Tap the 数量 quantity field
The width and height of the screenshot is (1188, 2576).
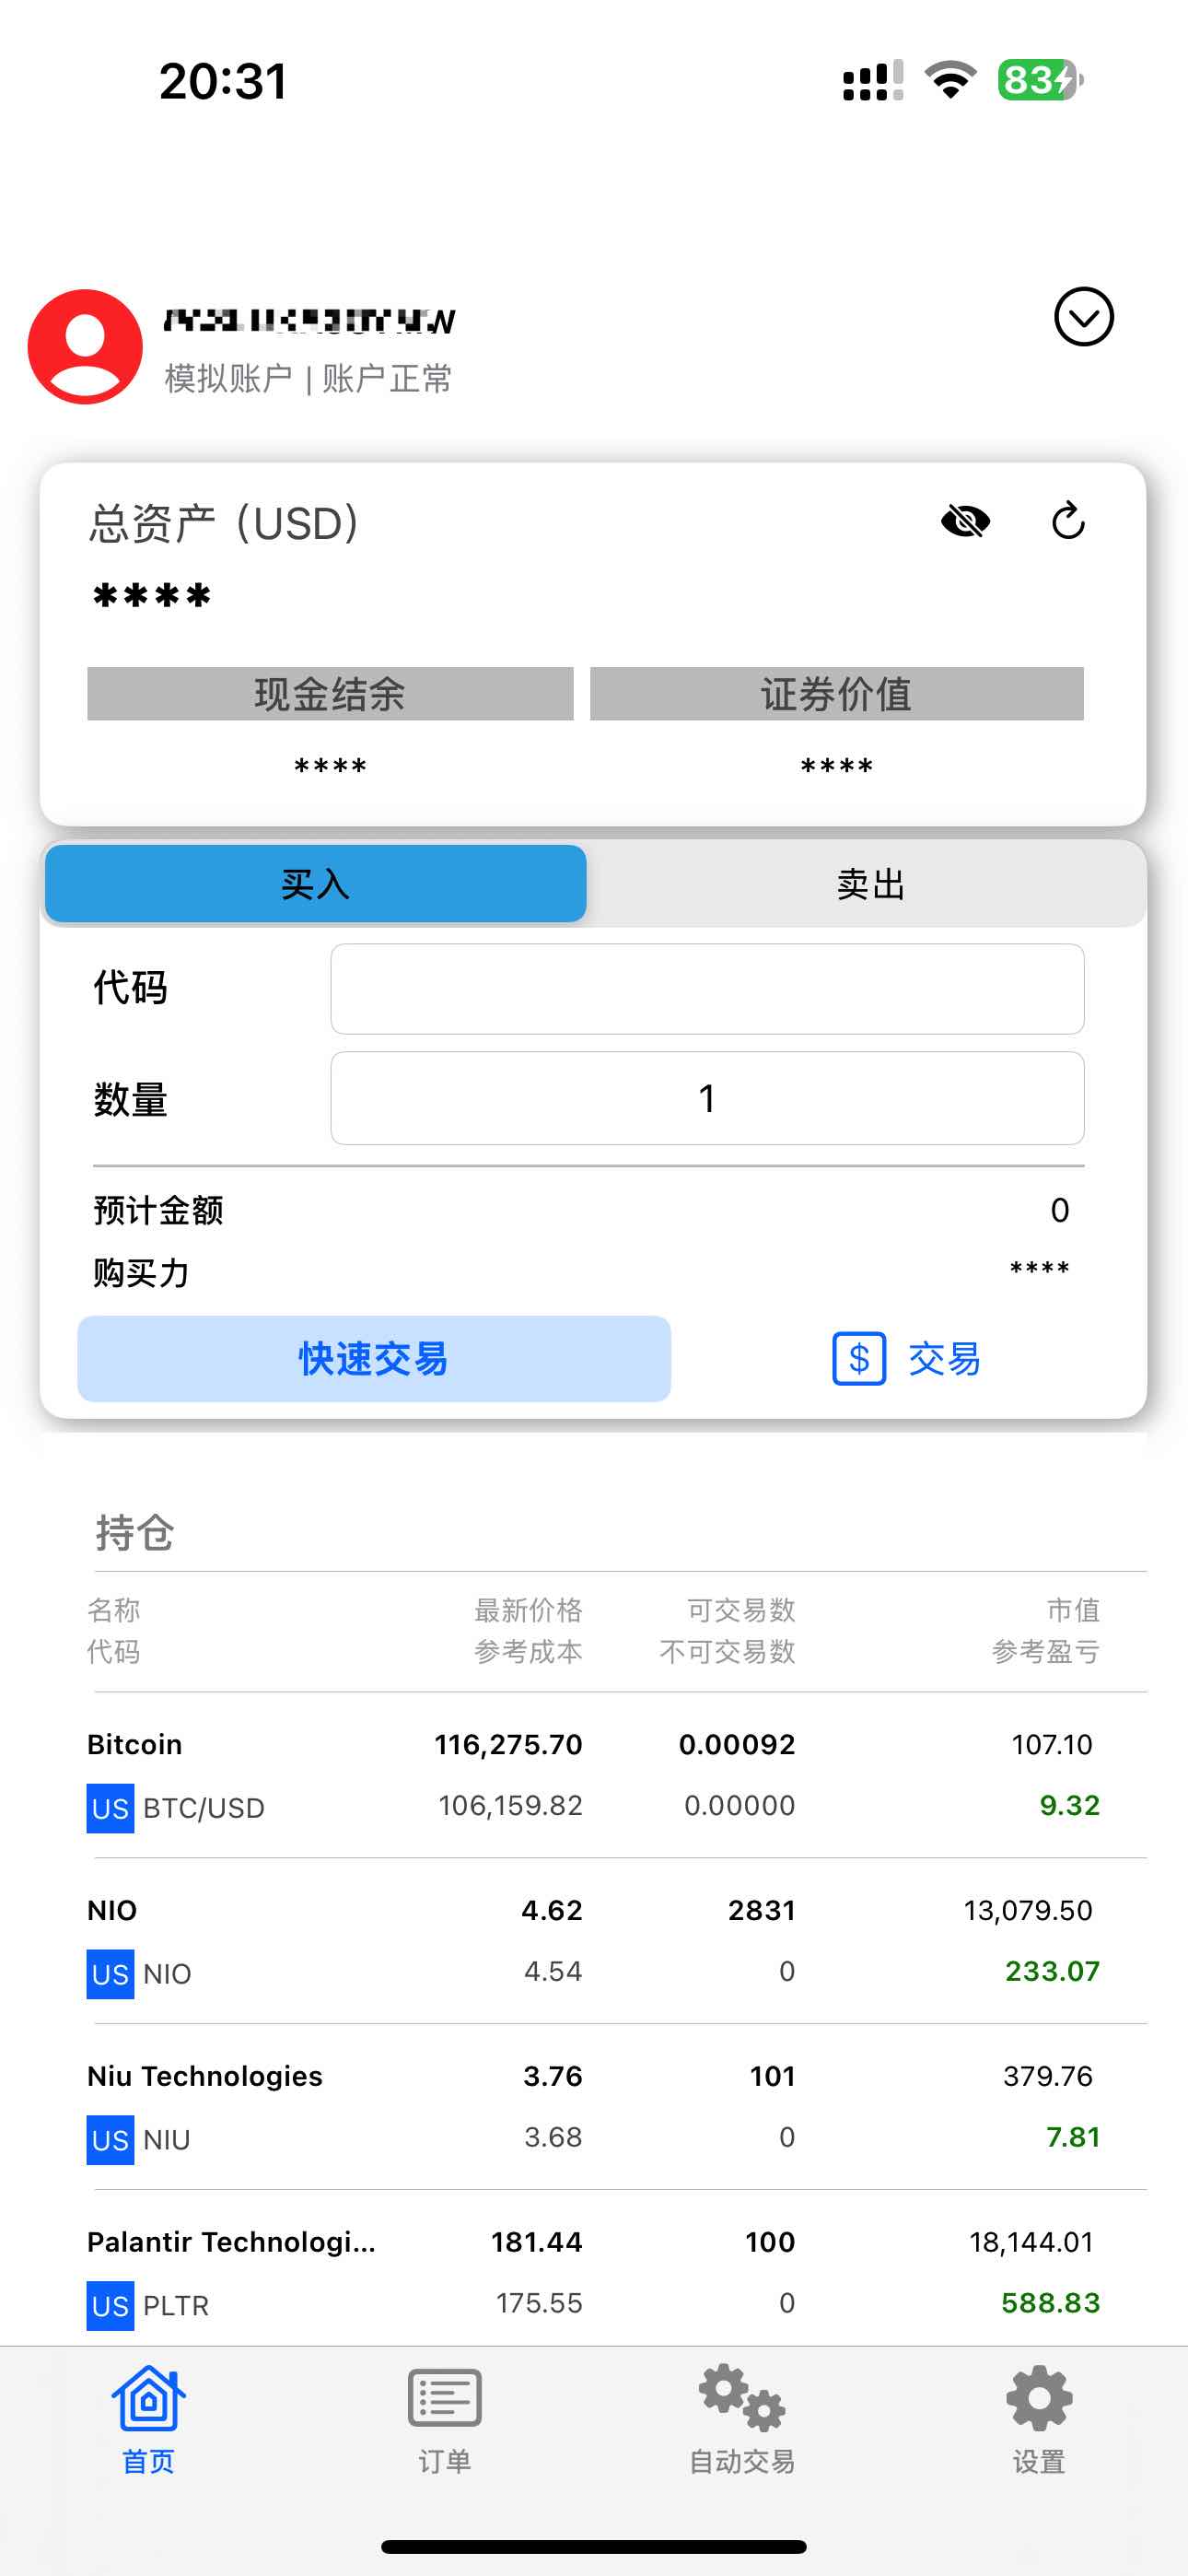(707, 1098)
